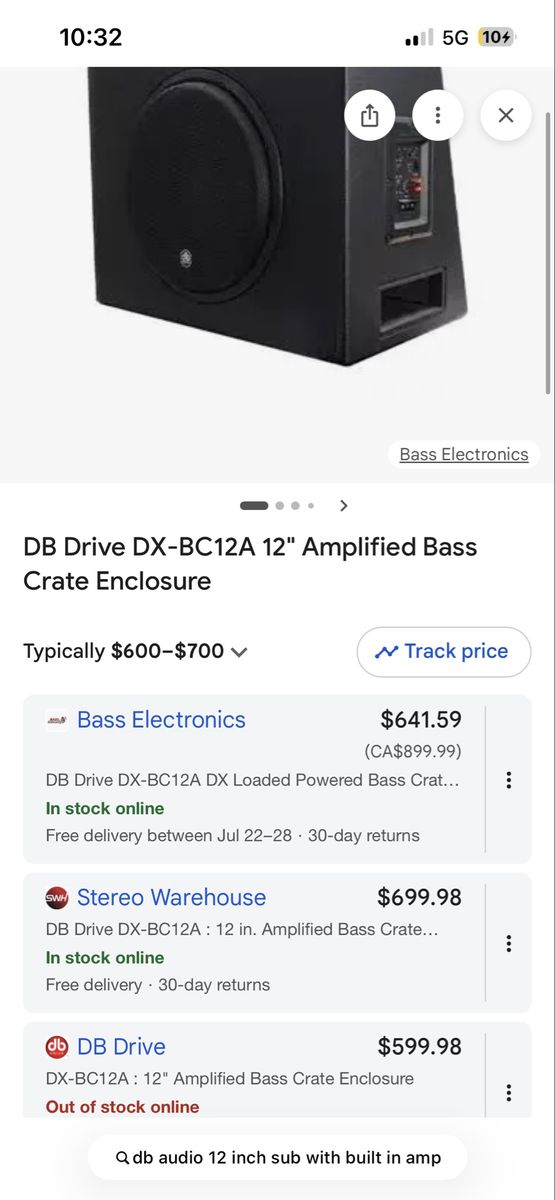Screen dimensions: 555x1200
Task: Tap the search bar with db audio query
Action: (x=277, y=1157)
